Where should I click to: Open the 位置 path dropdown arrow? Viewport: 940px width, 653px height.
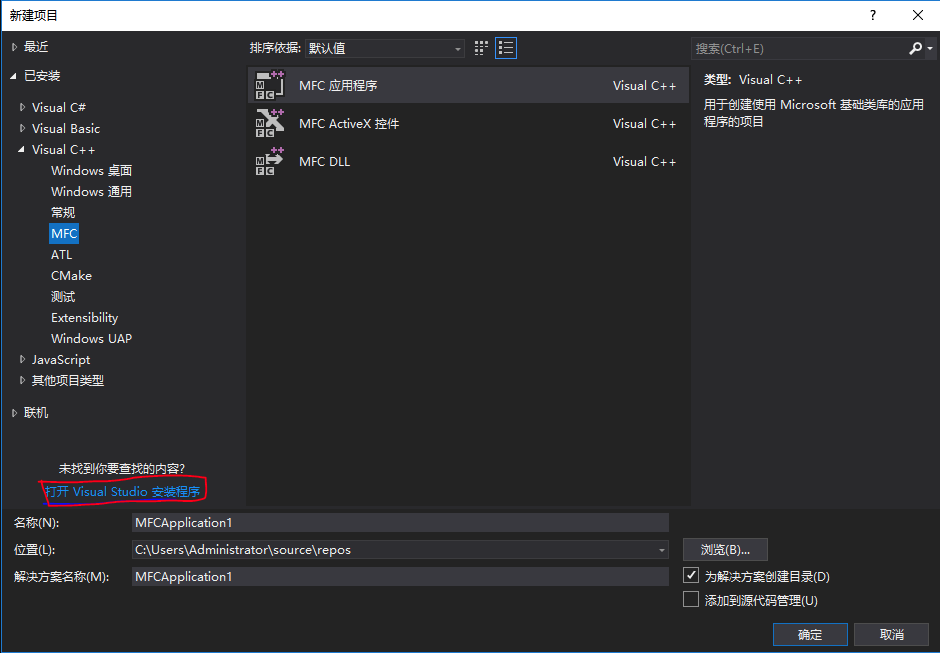click(x=661, y=550)
